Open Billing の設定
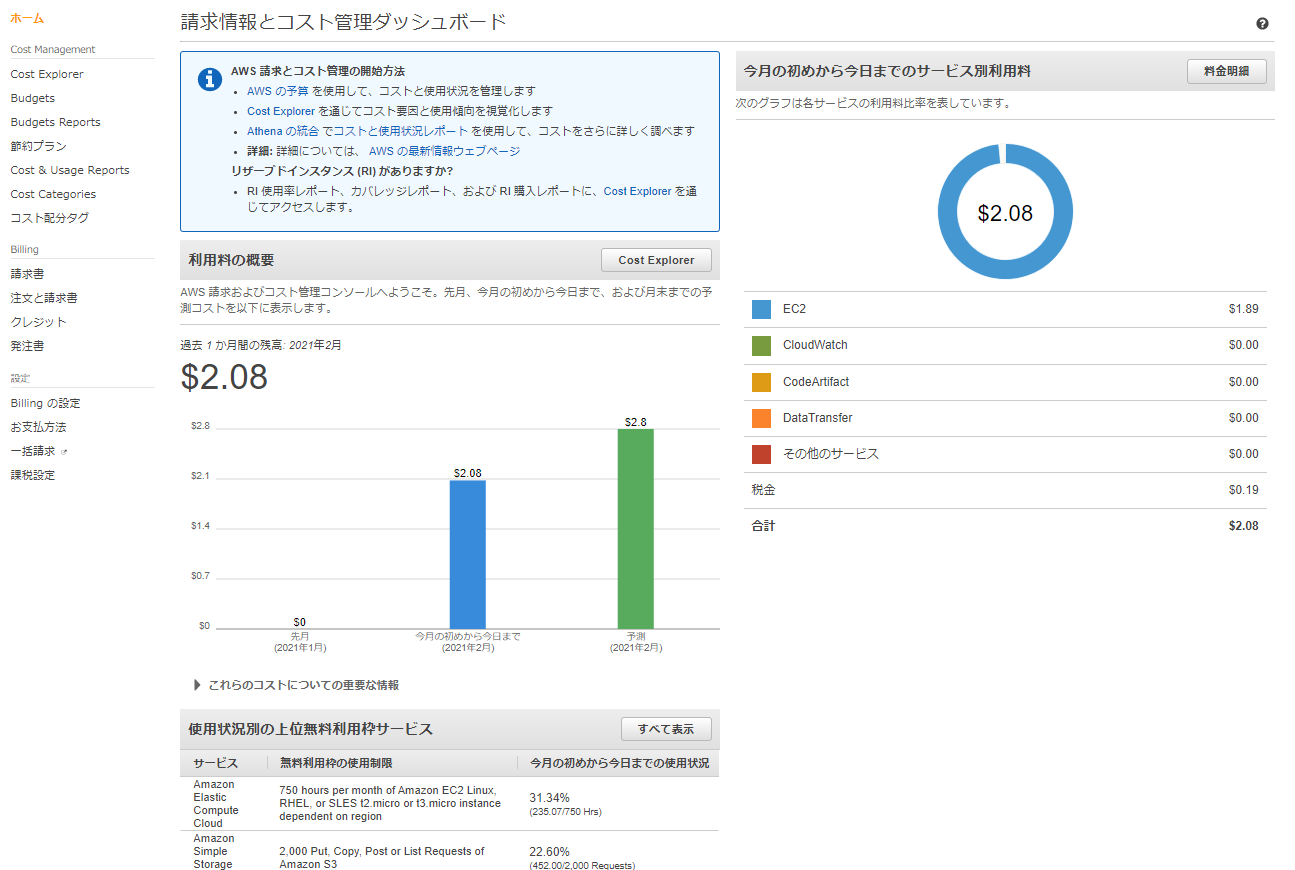Viewport: 1295px width, 870px height. coord(45,403)
